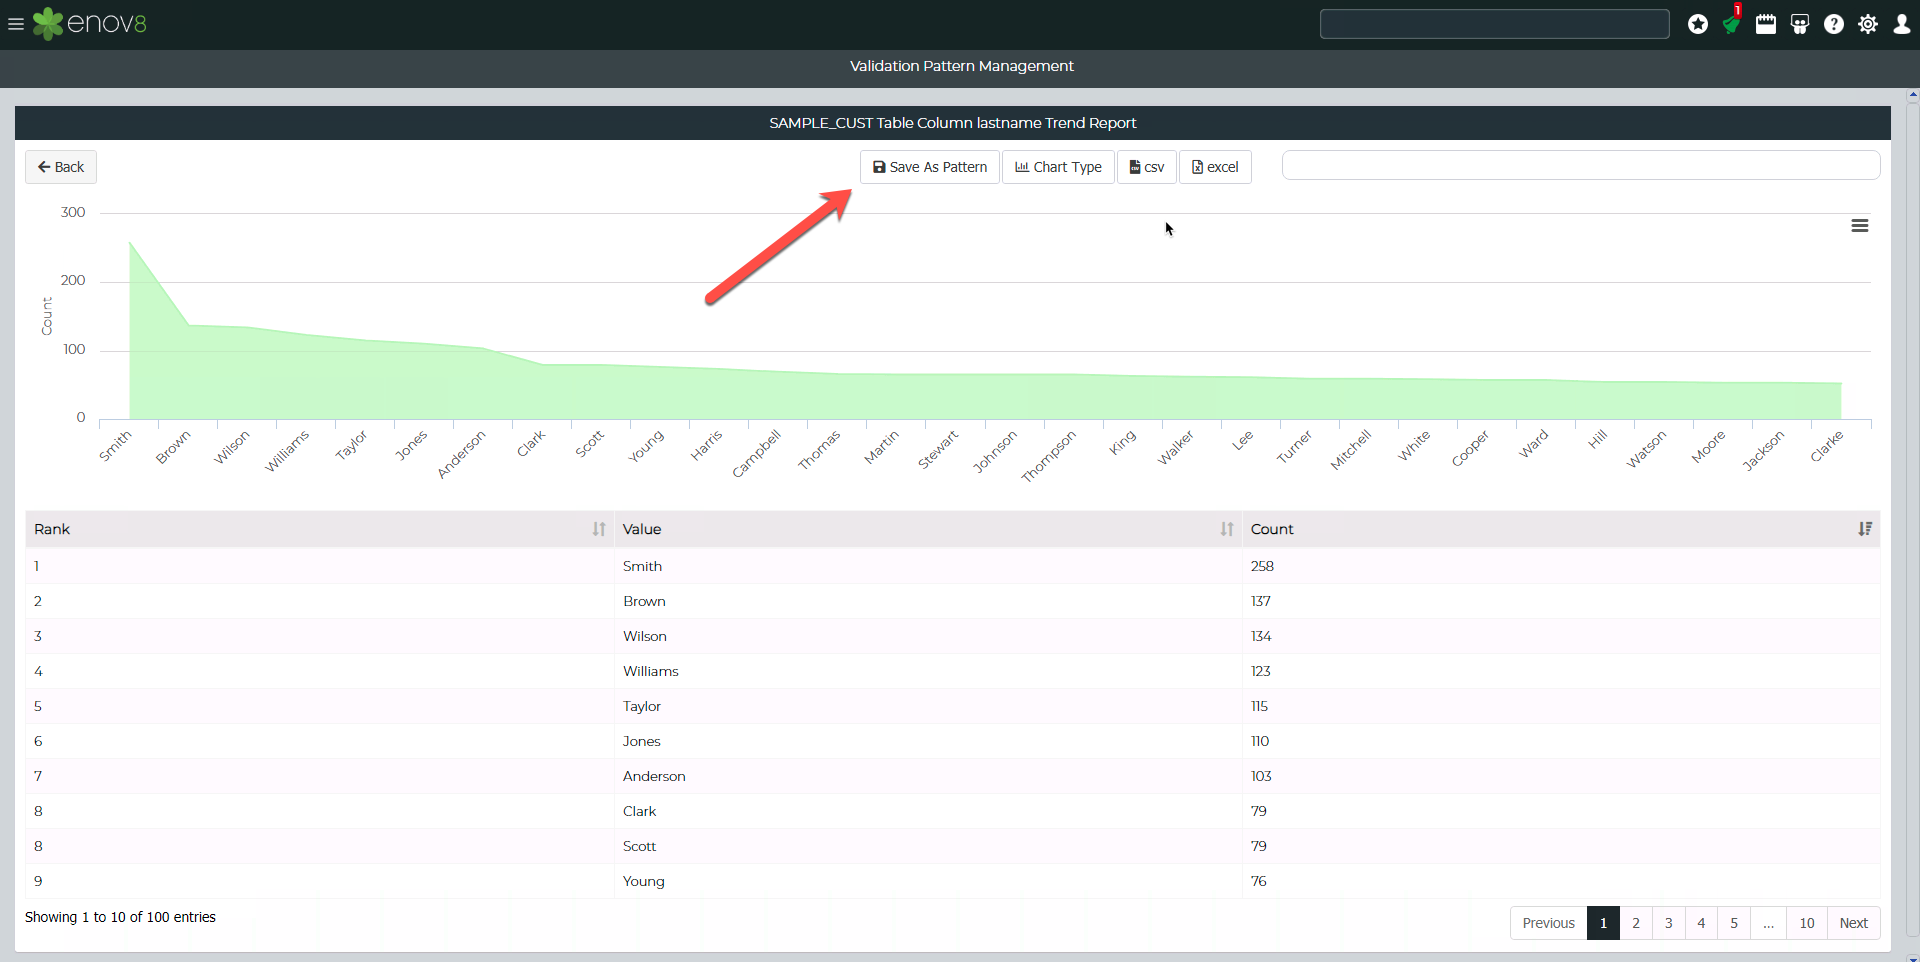Image resolution: width=1920 pixels, height=962 pixels.
Task: Open chart context hamburger menu
Action: [1860, 226]
